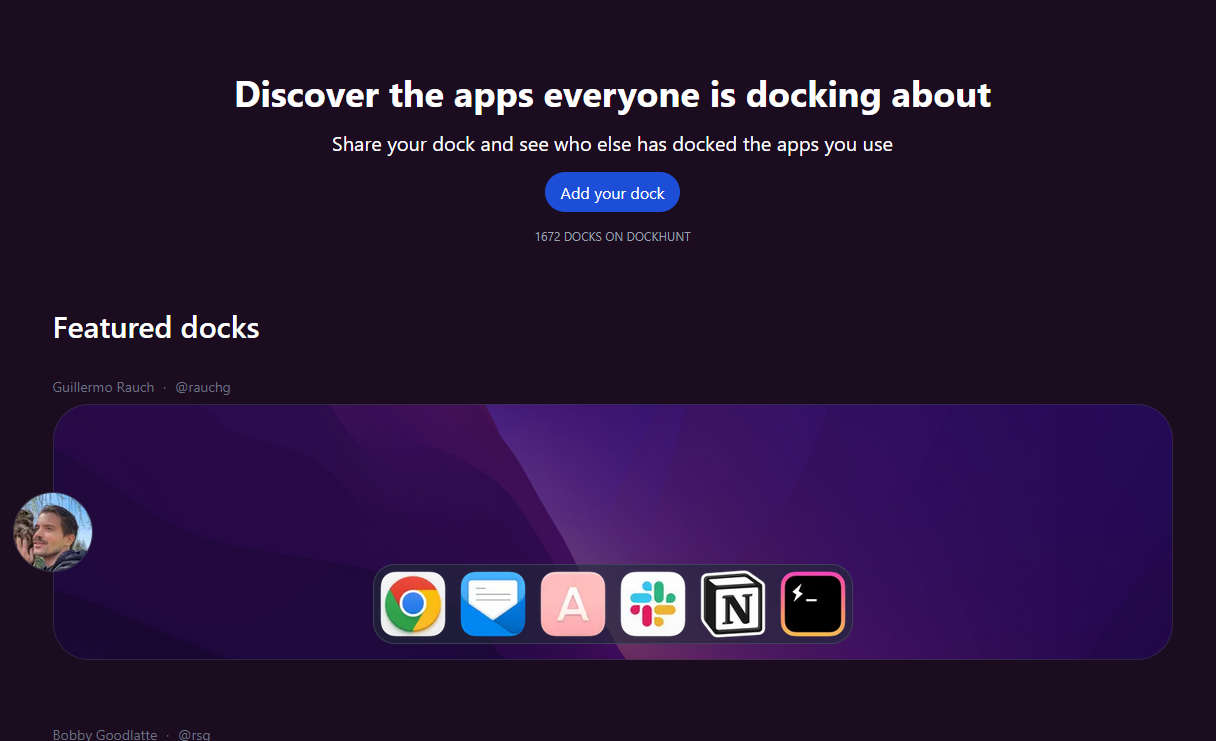Select the pink letter A app icon
This screenshot has width=1216, height=741.
pyautogui.click(x=573, y=604)
